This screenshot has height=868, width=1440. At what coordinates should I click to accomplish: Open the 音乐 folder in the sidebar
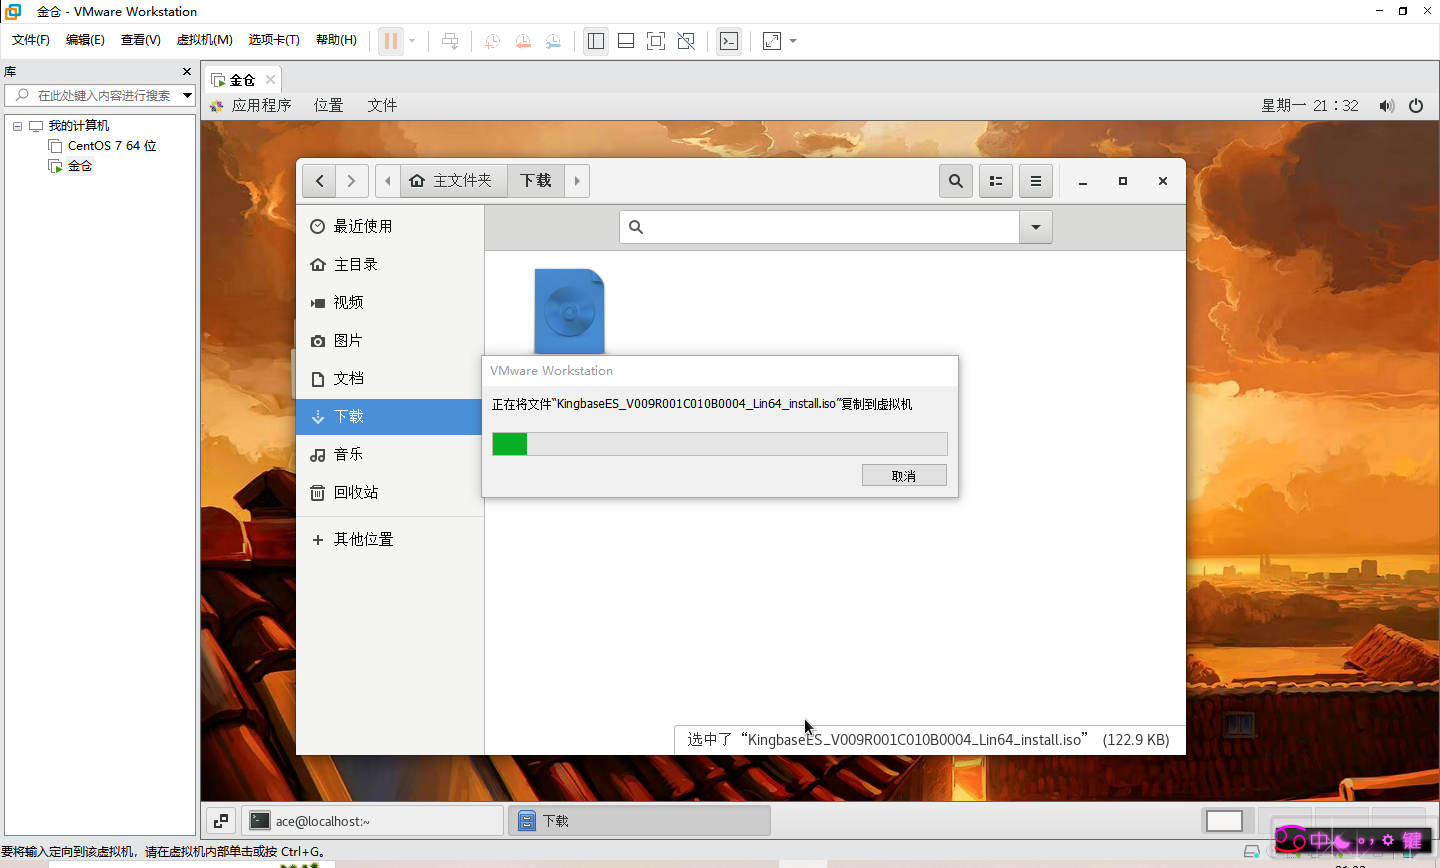click(390, 454)
